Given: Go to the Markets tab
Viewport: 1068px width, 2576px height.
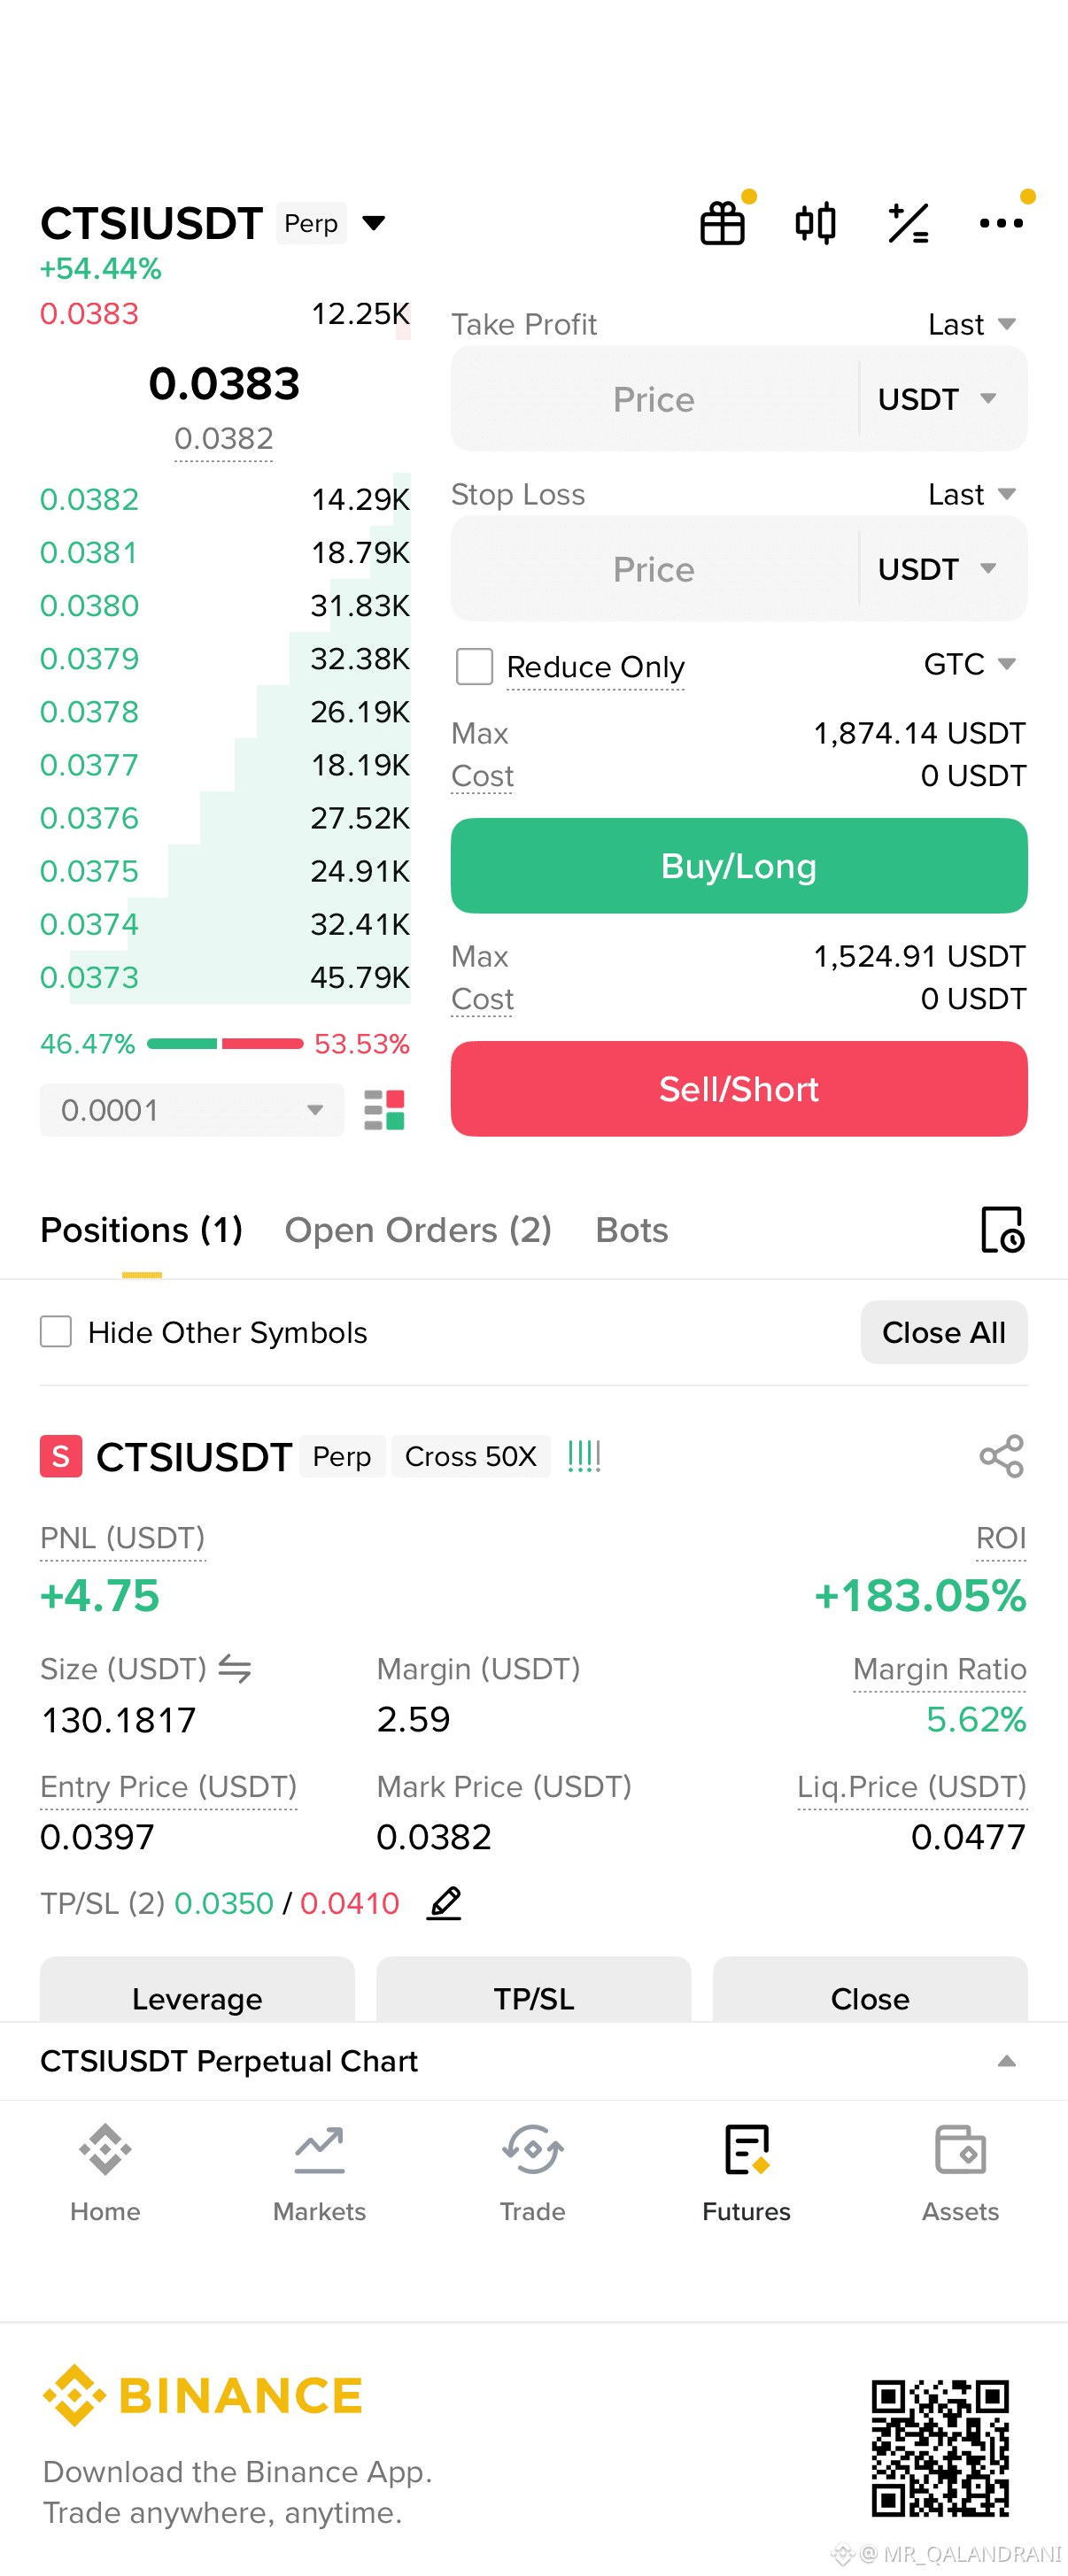Looking at the screenshot, I should tap(319, 2172).
